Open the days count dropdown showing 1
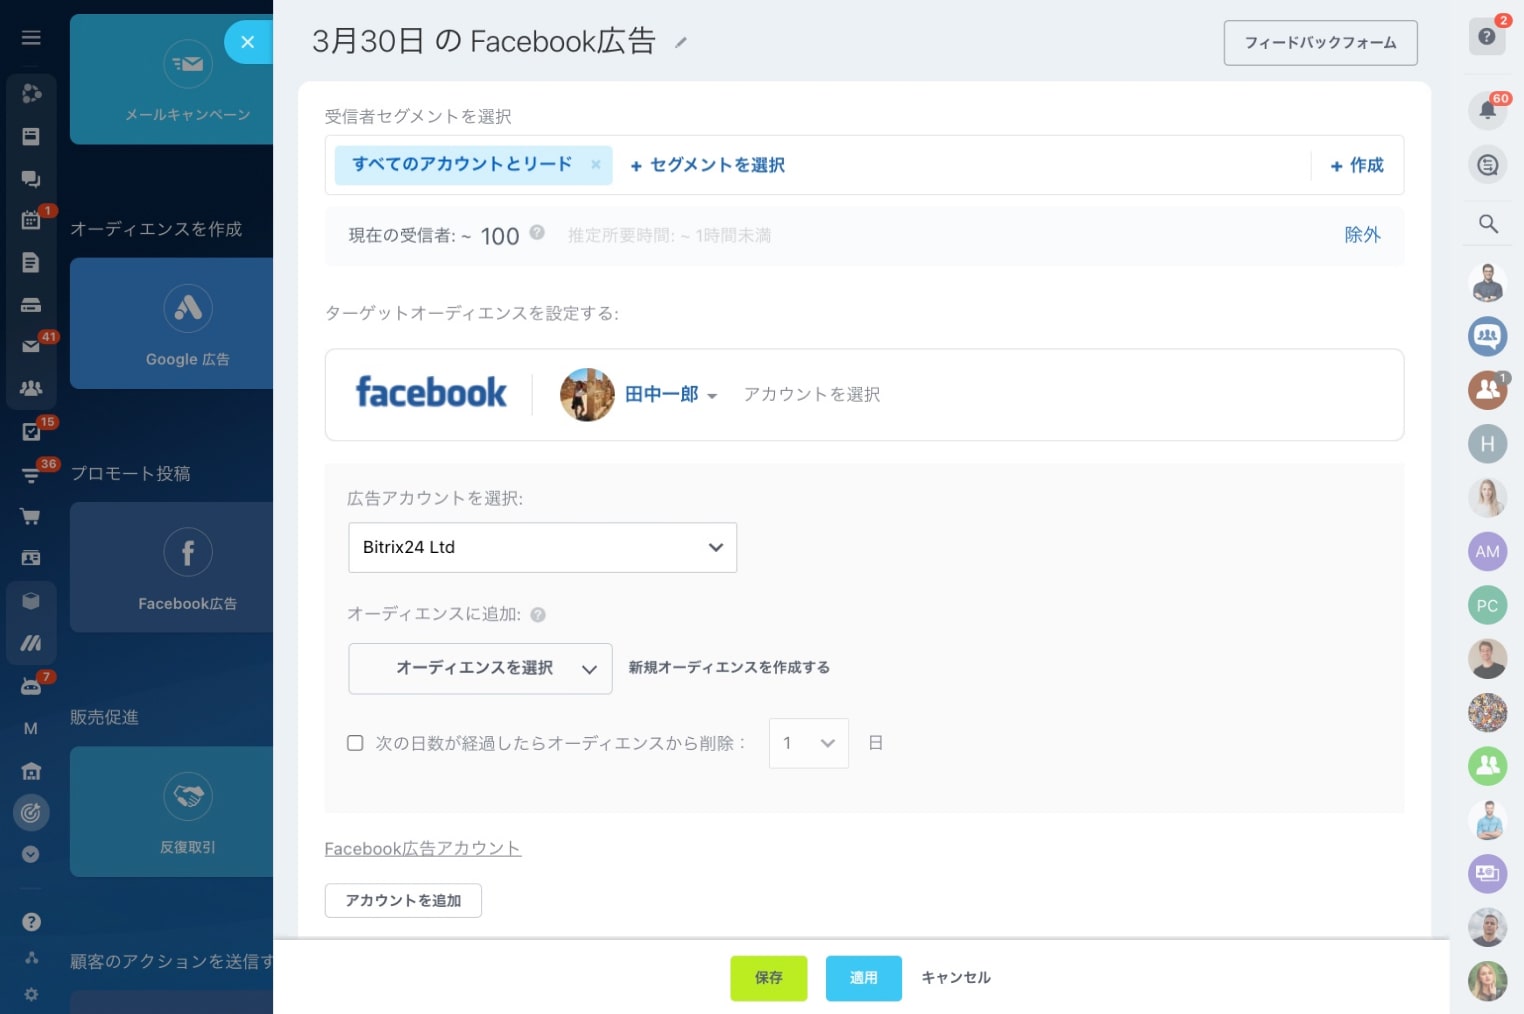The width and height of the screenshot is (1524, 1014). pyautogui.click(x=809, y=743)
